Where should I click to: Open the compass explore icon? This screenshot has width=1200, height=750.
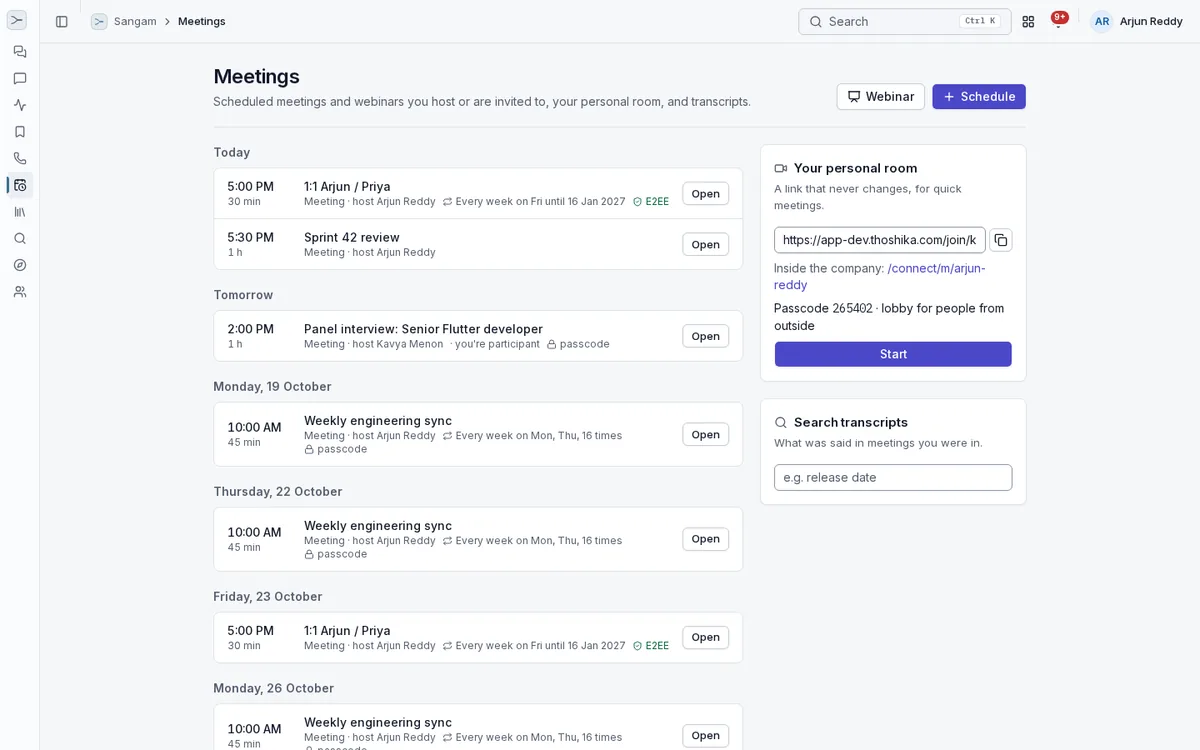click(20, 265)
